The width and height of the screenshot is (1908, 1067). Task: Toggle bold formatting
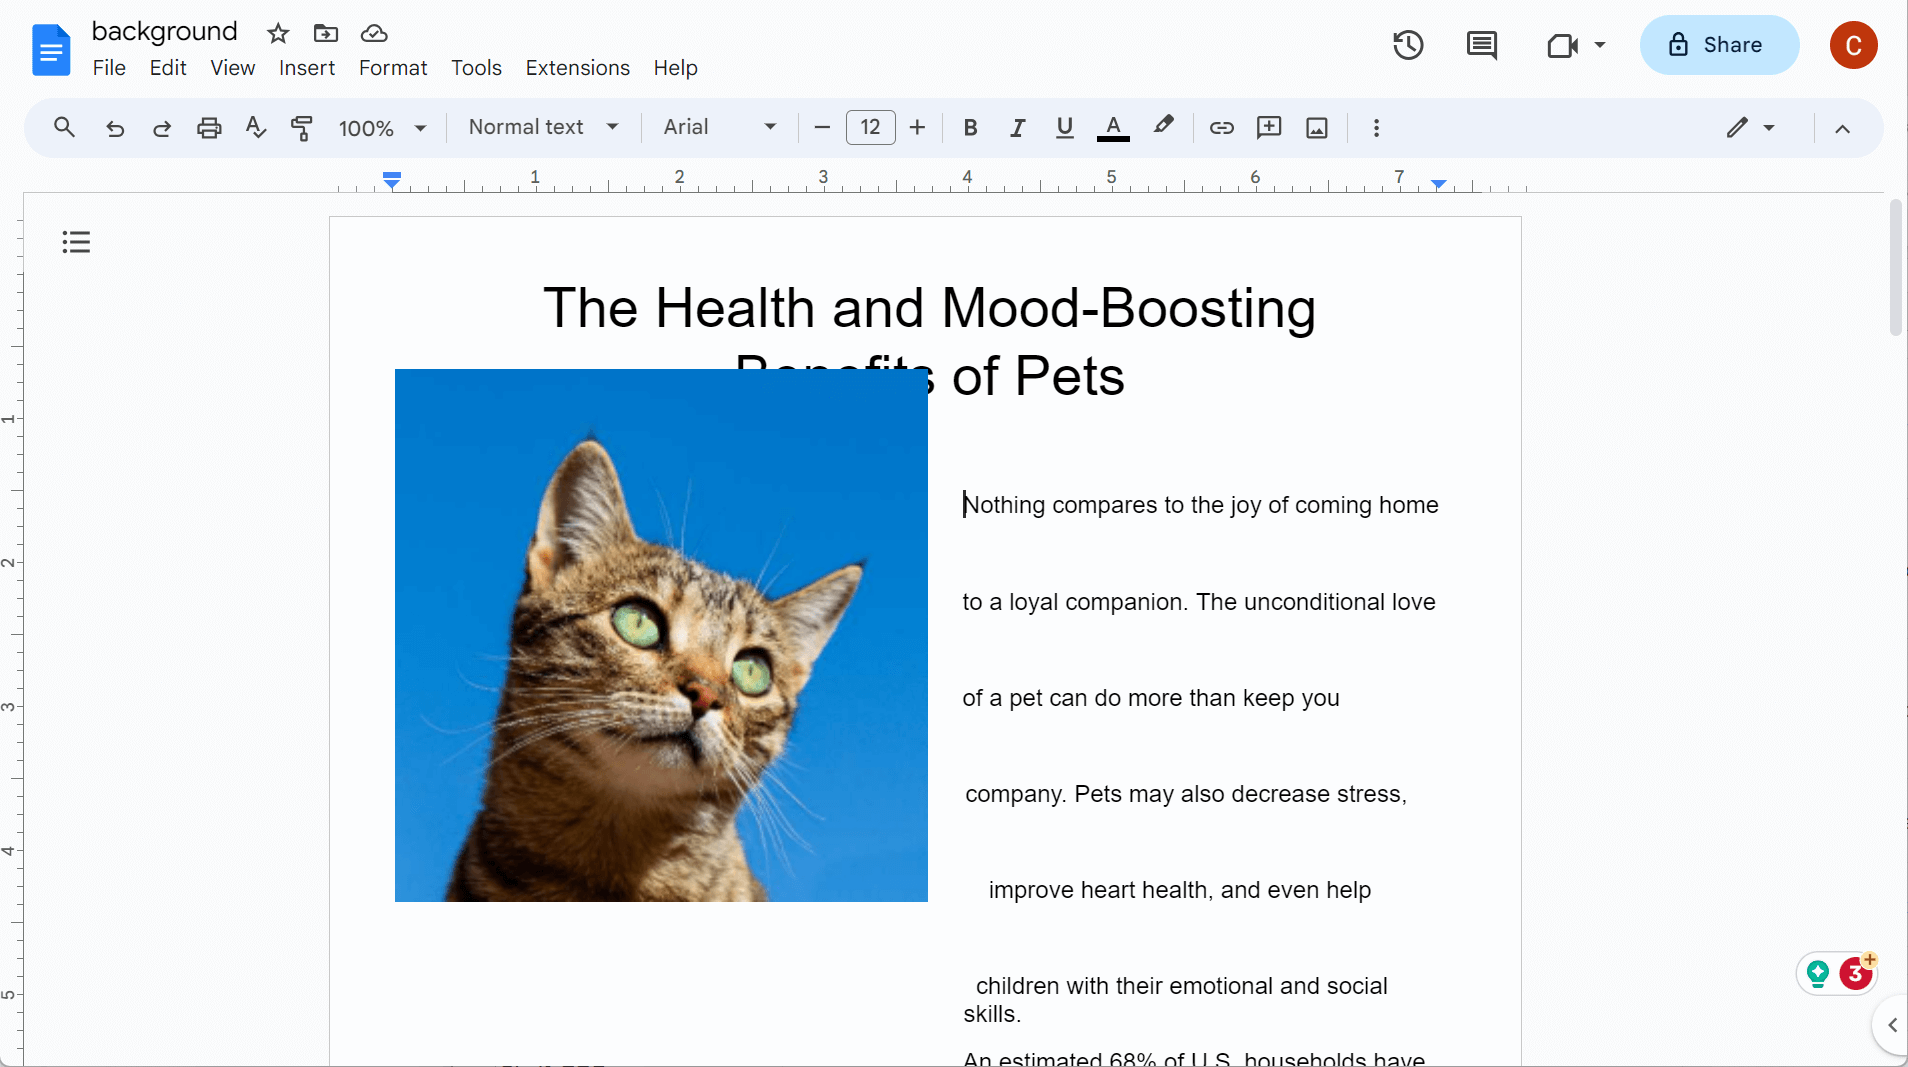[969, 127]
